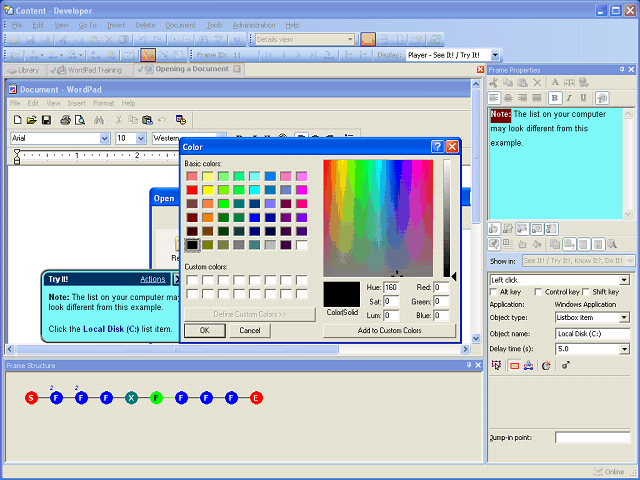The image size is (640, 480).
Task: Click the Hue value field
Action: click(391, 287)
